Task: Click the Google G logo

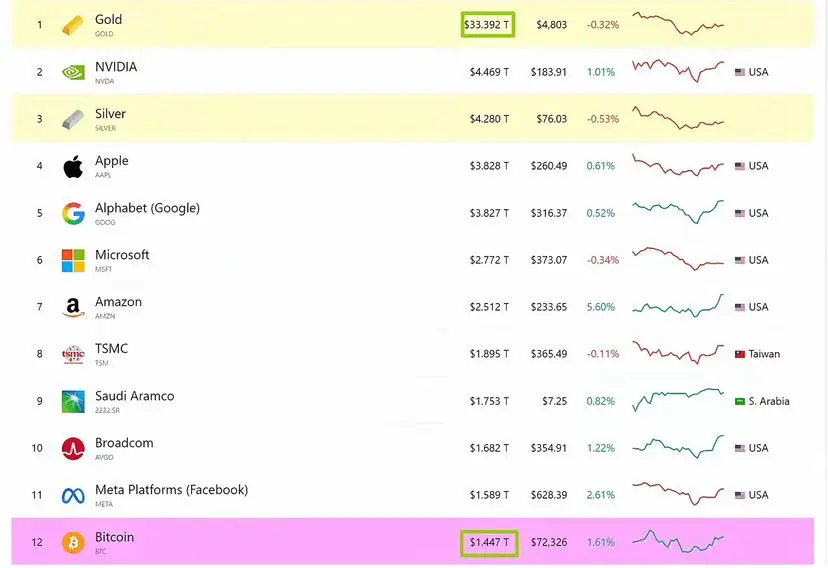Action: tap(73, 213)
